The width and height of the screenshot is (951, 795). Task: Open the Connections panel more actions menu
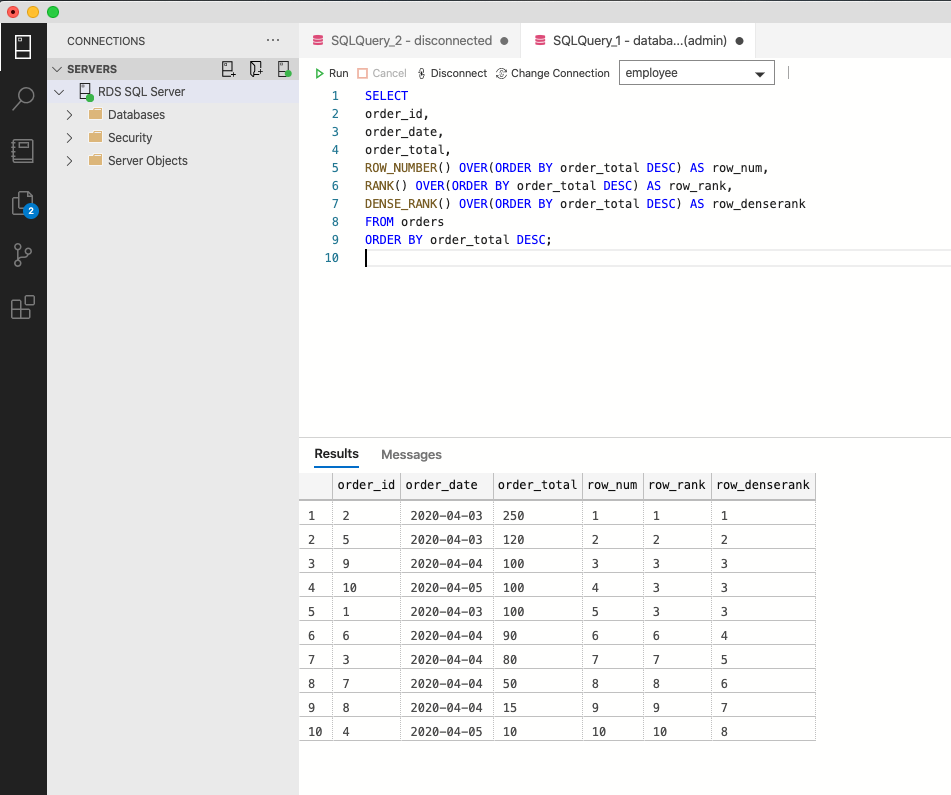click(273, 41)
